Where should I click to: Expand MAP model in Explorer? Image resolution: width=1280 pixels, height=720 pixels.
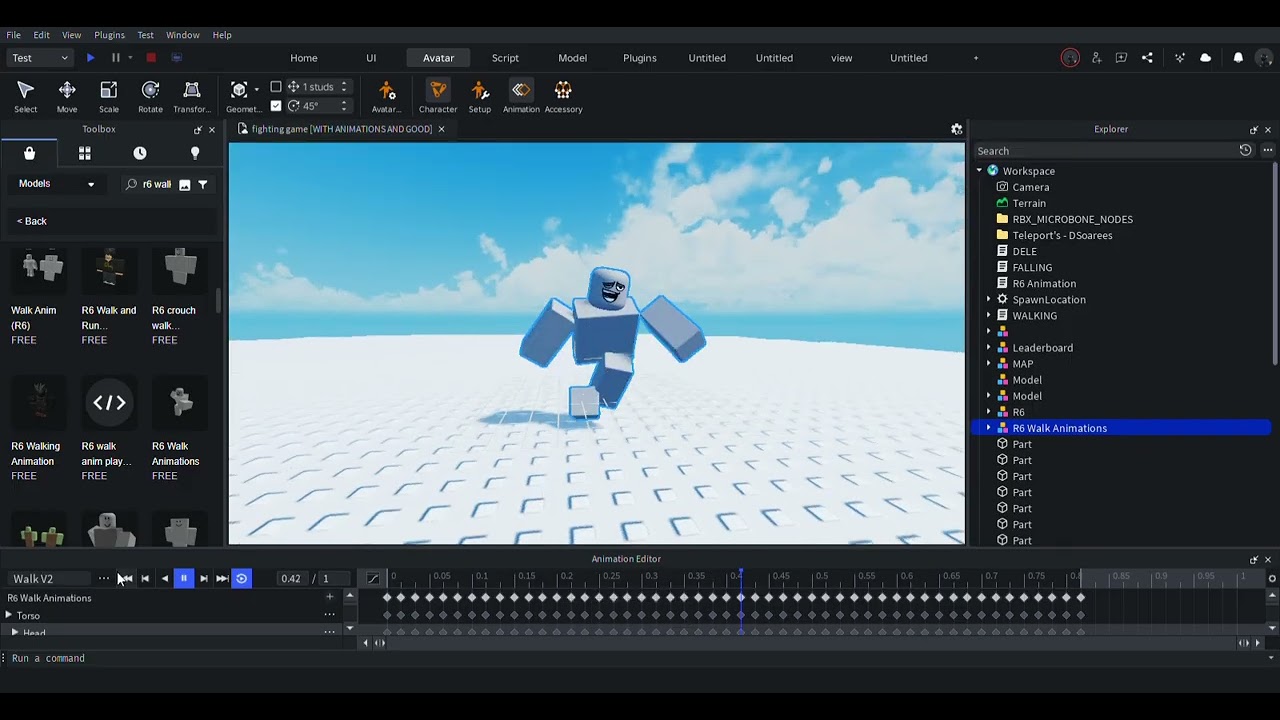pos(989,364)
